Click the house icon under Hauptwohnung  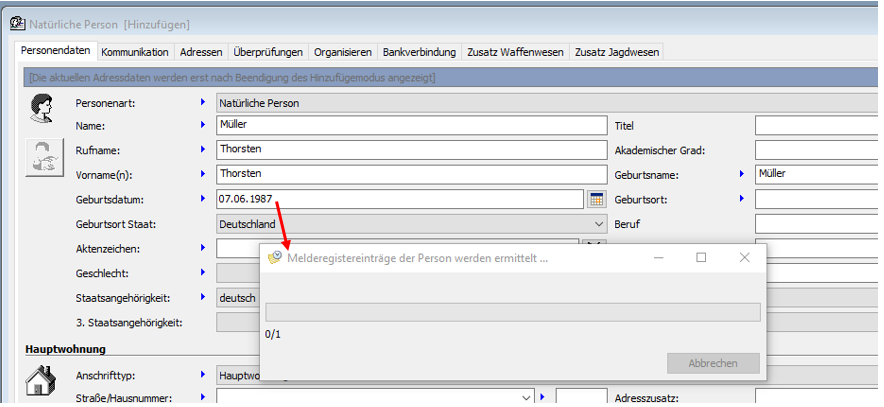[x=41, y=380]
